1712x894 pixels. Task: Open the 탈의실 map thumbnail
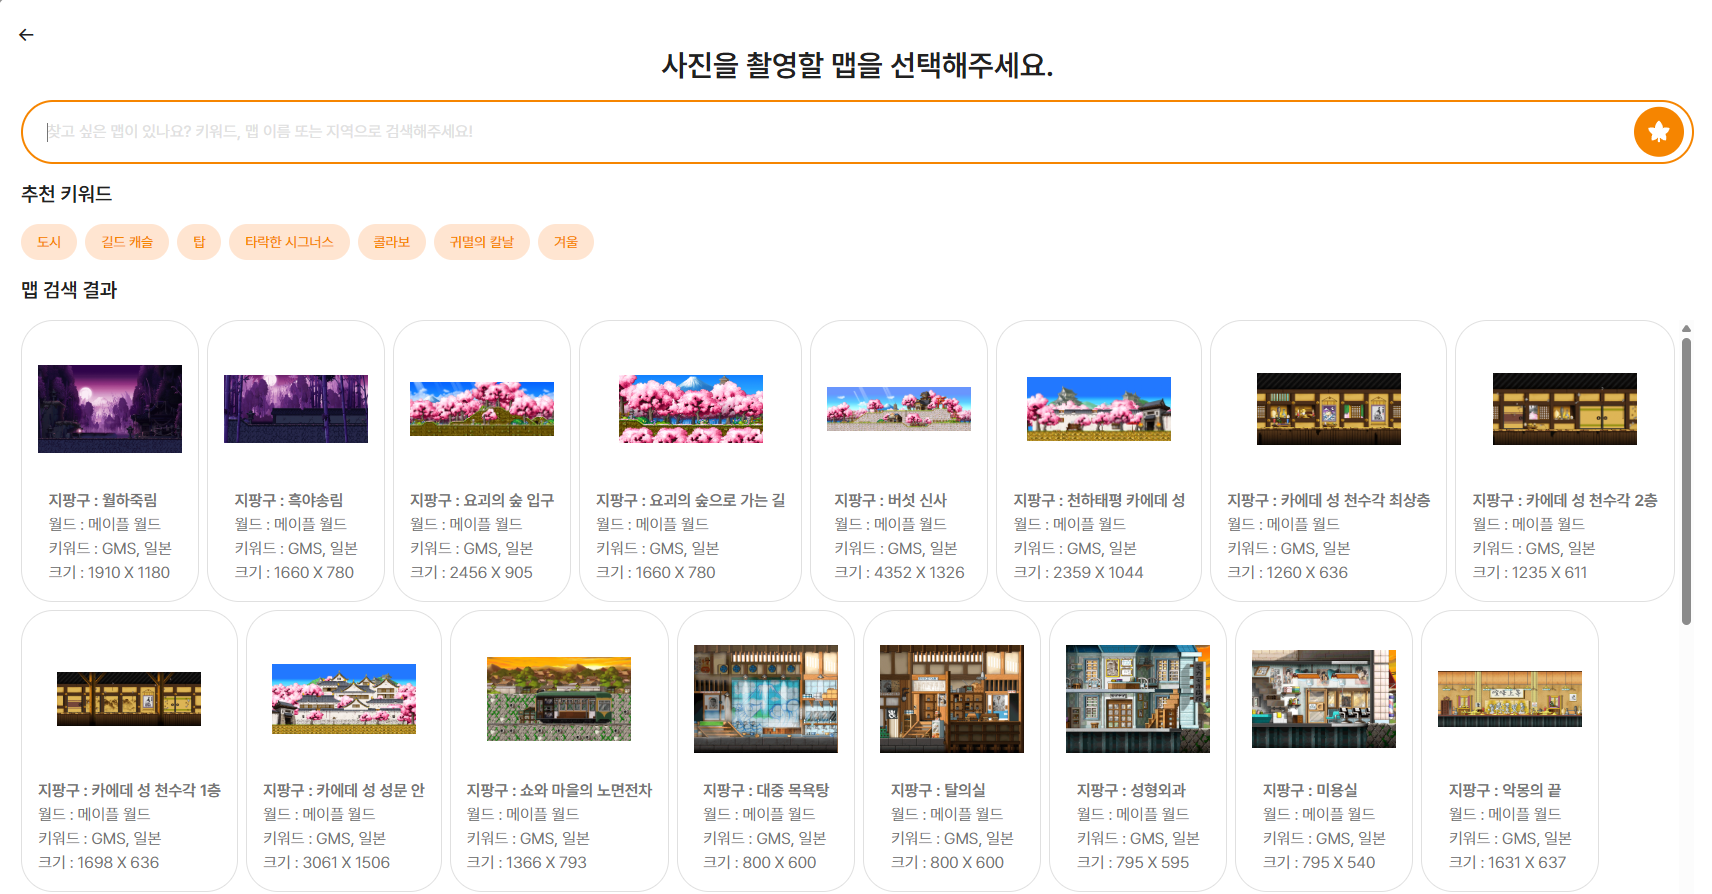(x=952, y=699)
